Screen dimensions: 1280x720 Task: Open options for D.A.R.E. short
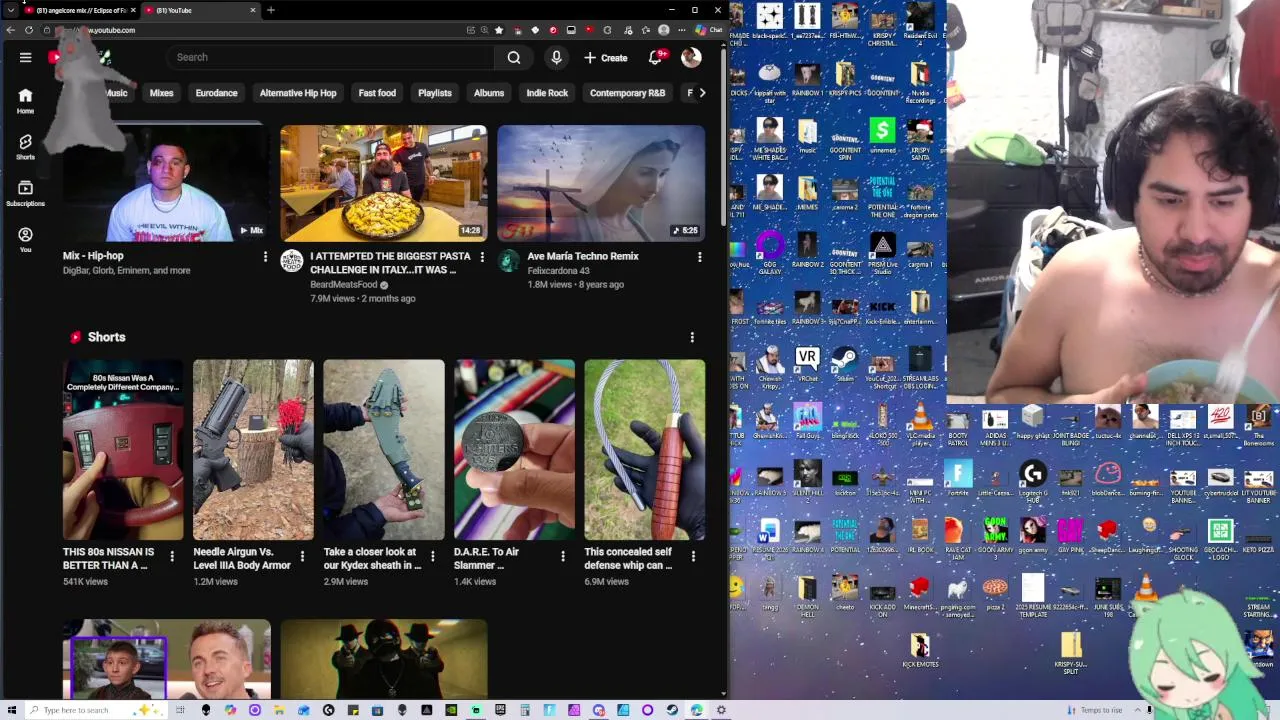coord(563,556)
